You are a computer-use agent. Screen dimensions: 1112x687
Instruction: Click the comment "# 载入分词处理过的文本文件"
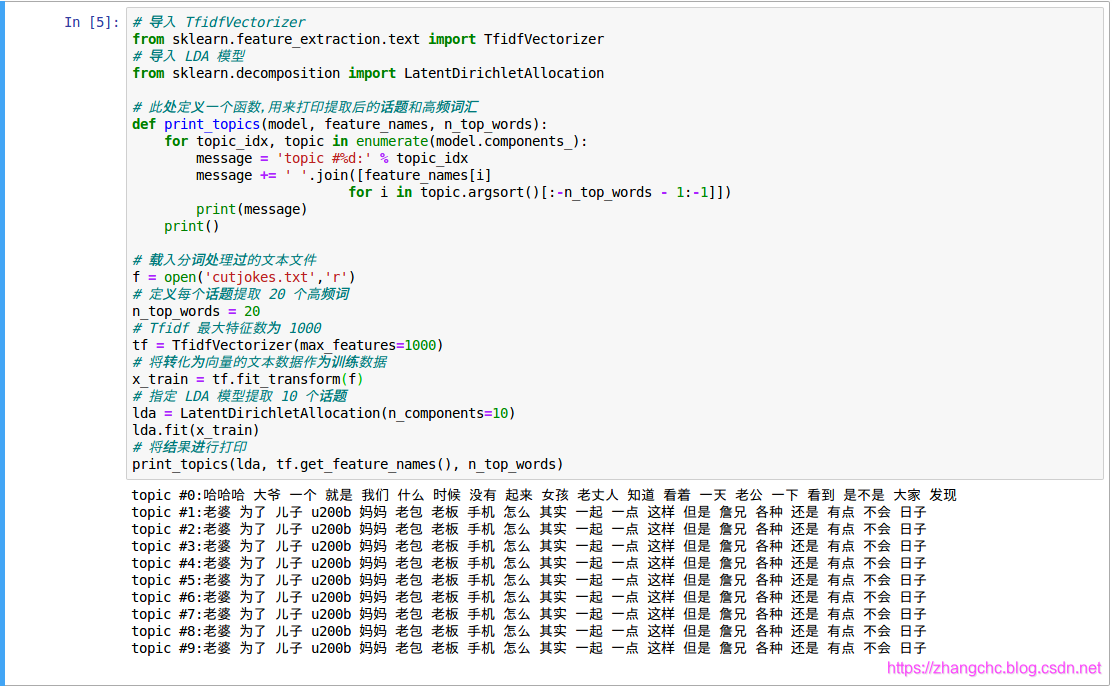click(x=224, y=260)
